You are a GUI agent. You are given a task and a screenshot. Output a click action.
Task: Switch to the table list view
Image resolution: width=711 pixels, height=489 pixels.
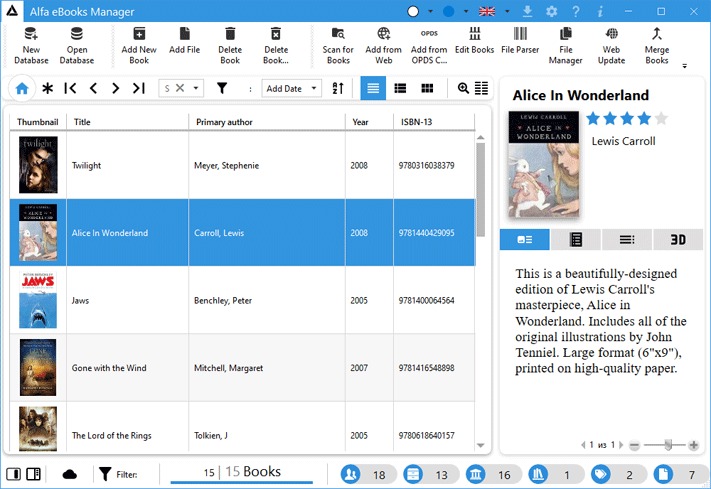click(x=373, y=88)
